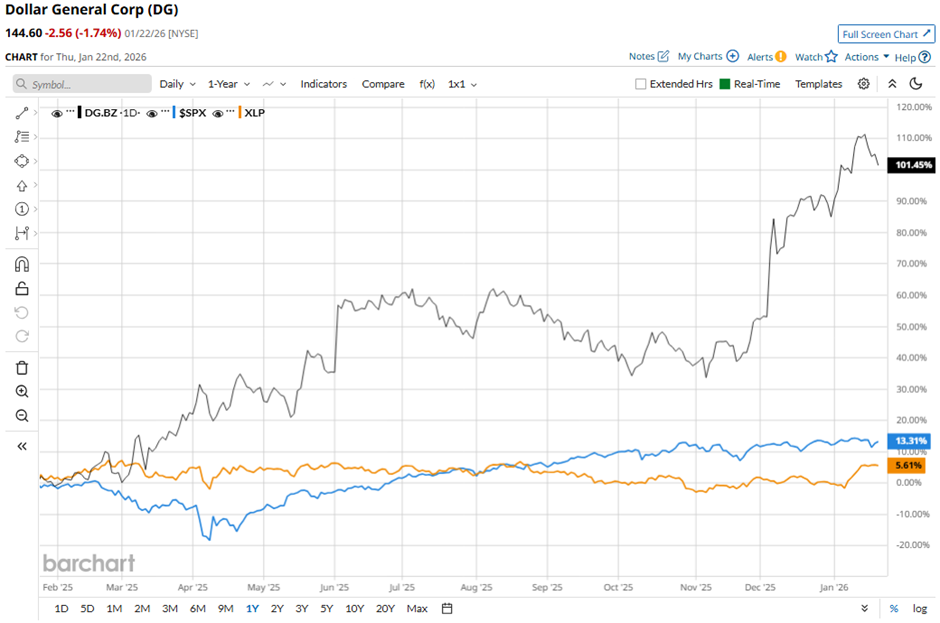
Task: Open chart settings gear
Action: click(x=863, y=84)
